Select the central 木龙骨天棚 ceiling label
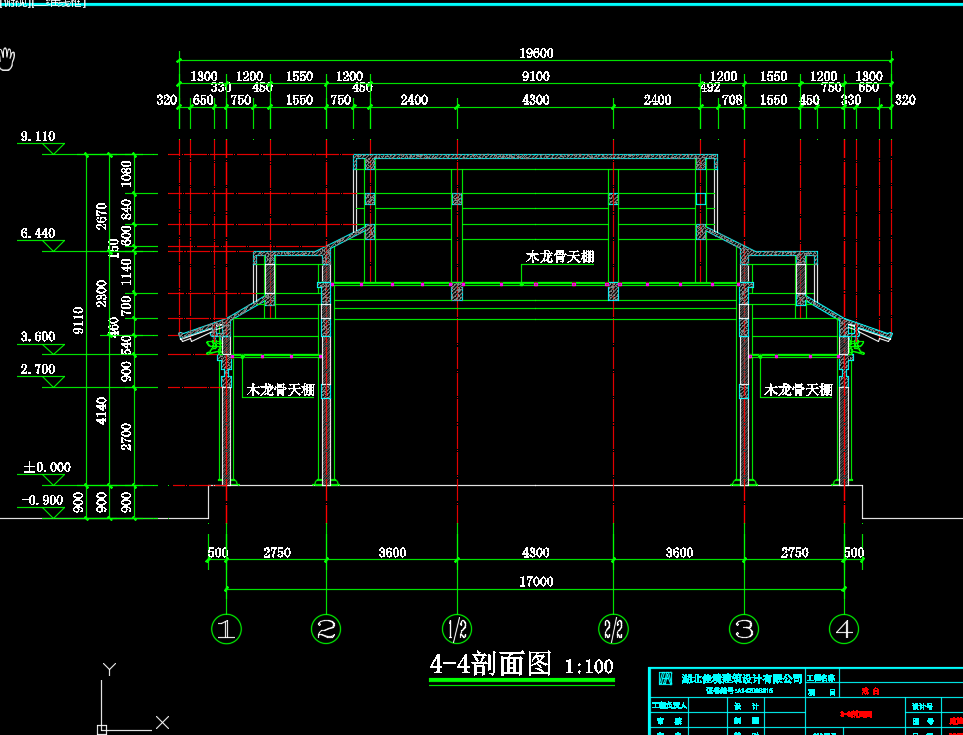The height and width of the screenshot is (735, 963). pyautogui.click(x=559, y=257)
